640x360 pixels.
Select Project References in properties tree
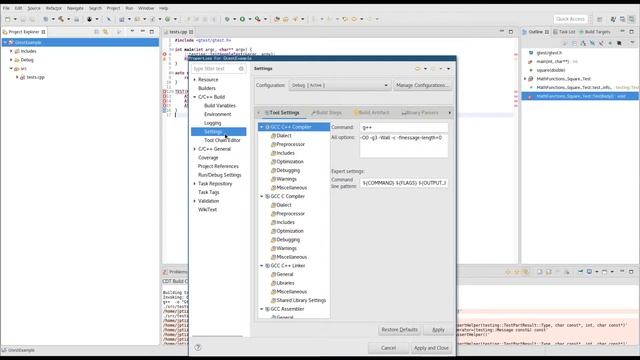[x=218, y=167]
